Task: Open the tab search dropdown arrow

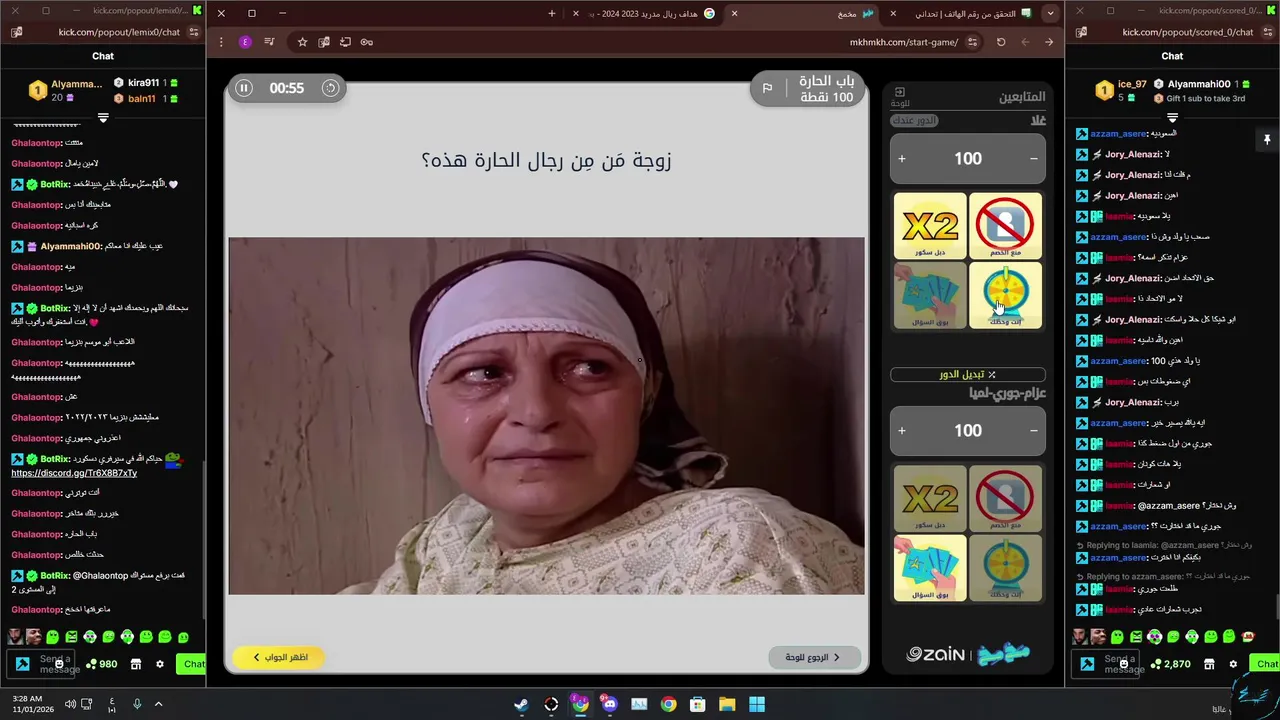Action: click(x=1050, y=13)
